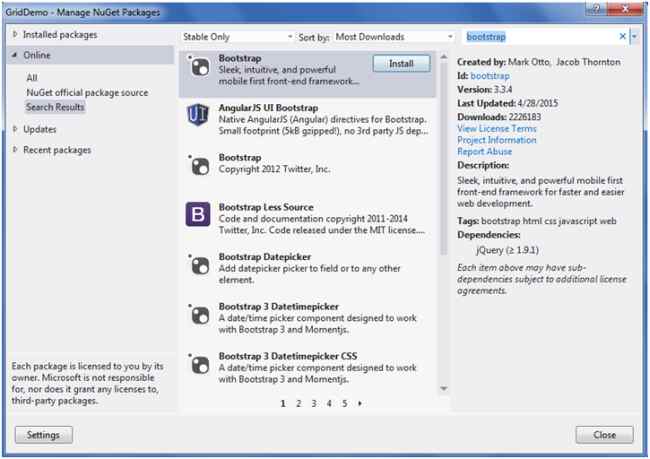Click the Bootstrap Datepicker package icon
This screenshot has width=650, height=459.
pos(199,265)
